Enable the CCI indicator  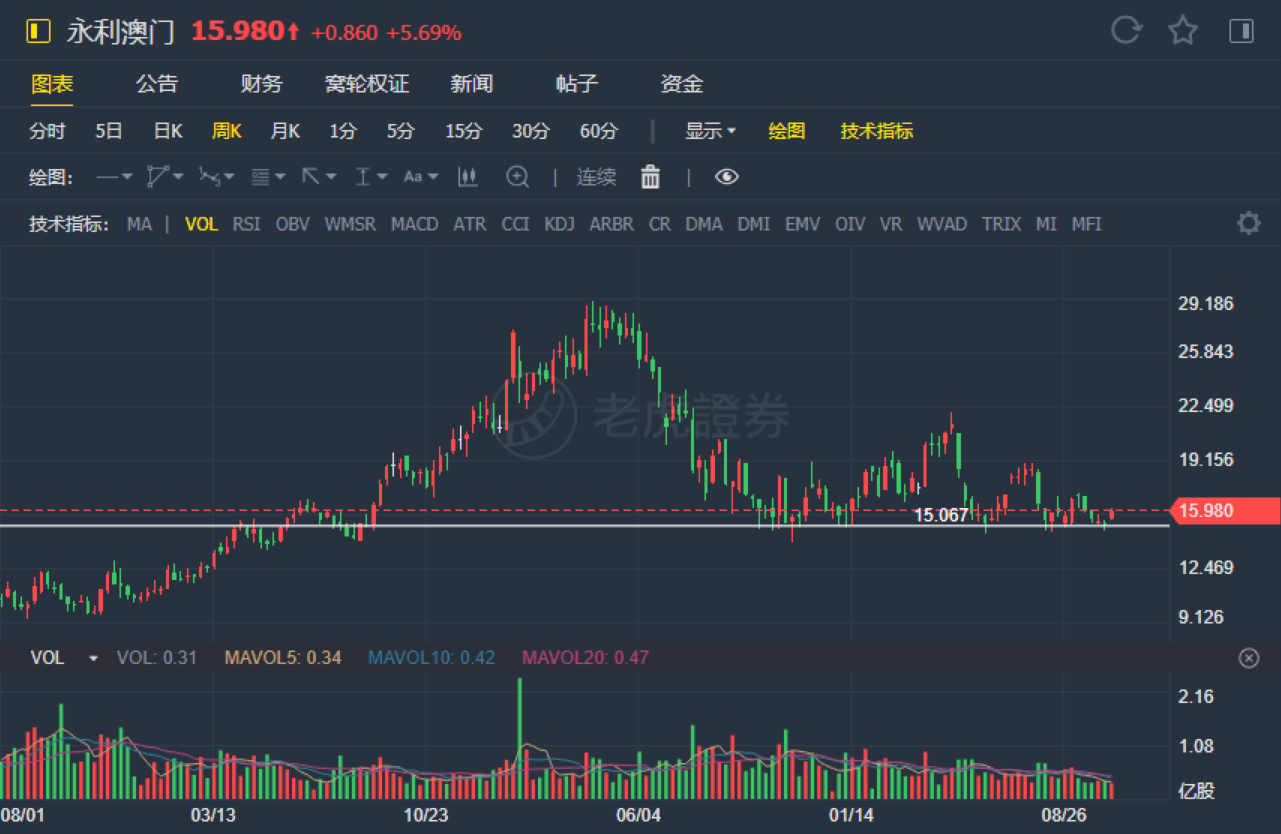515,224
